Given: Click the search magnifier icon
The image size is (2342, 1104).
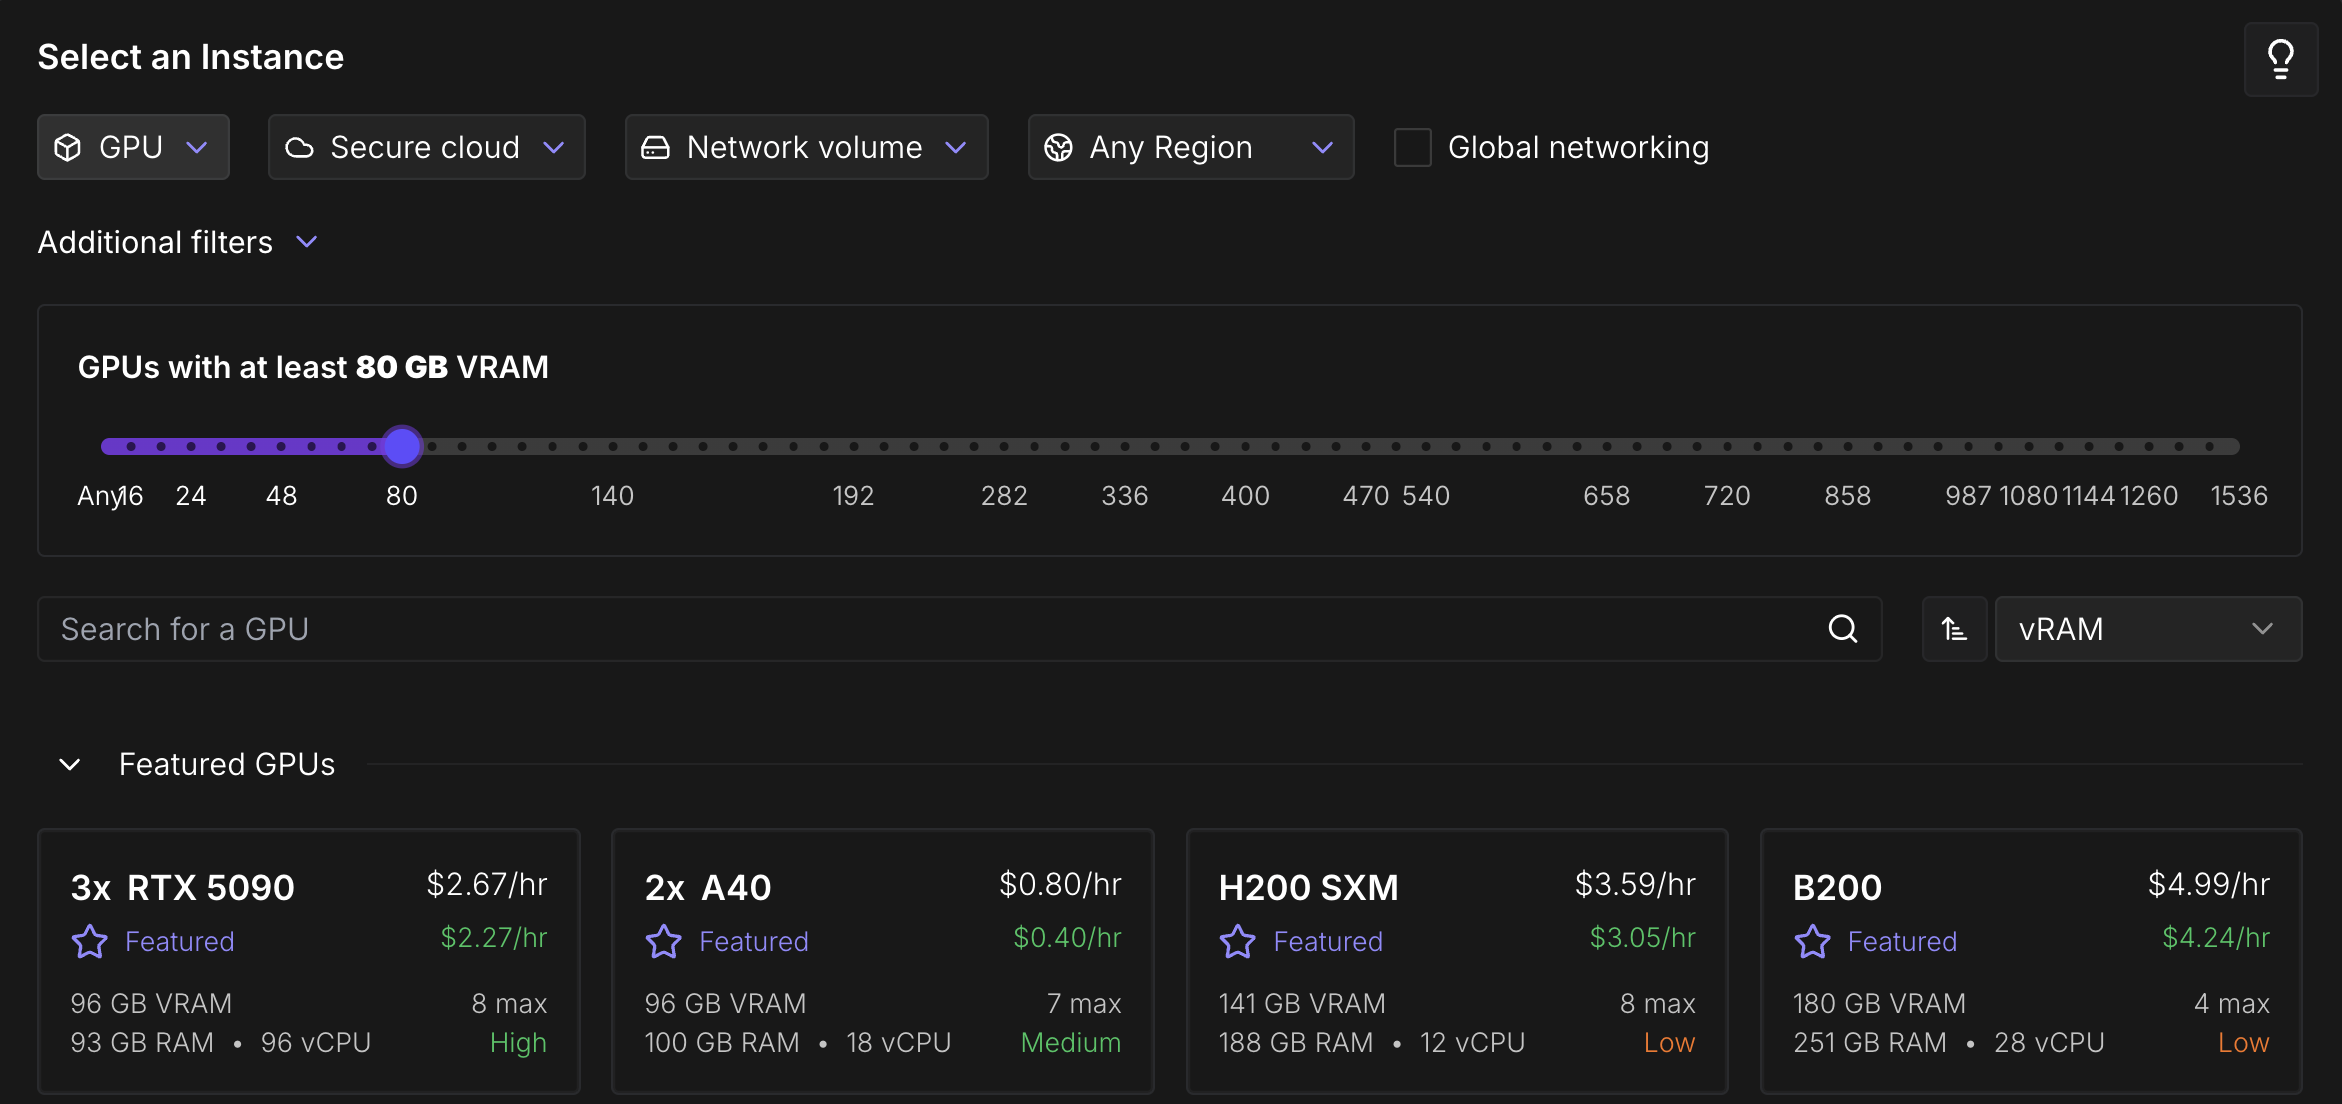Looking at the screenshot, I should point(1842,629).
